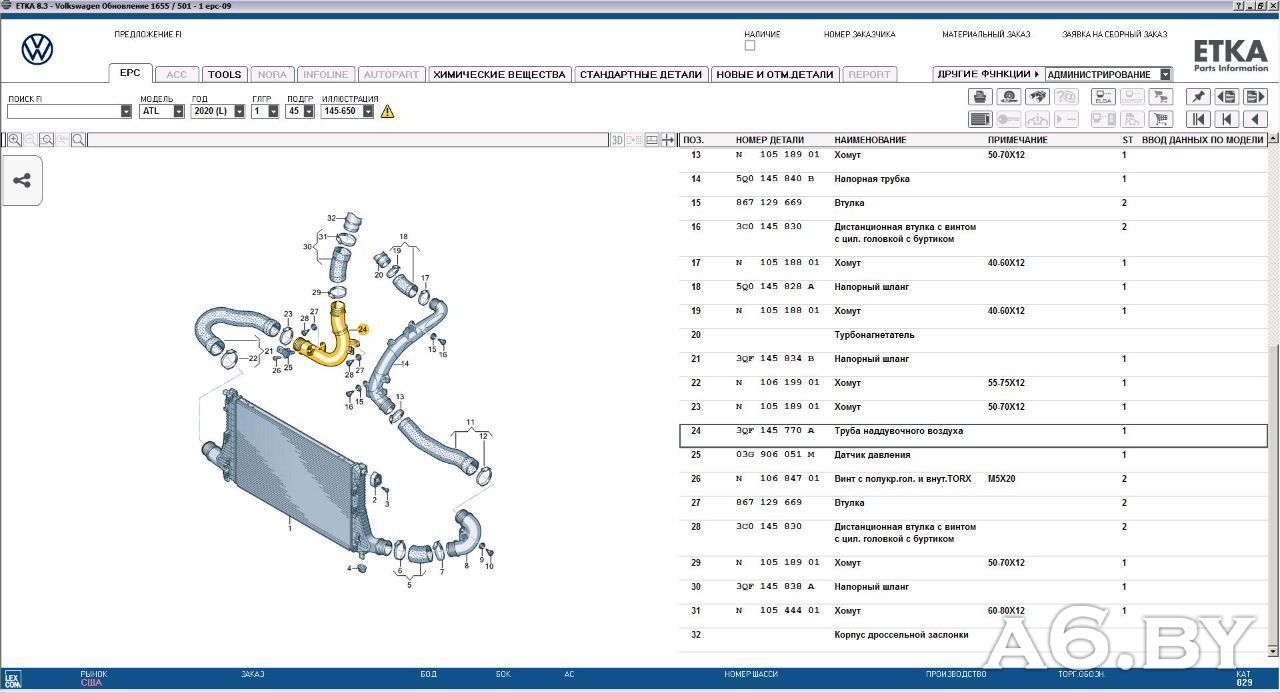The height and width of the screenshot is (693, 1280).
Task: Open the share button on the left
Action: 22,181
